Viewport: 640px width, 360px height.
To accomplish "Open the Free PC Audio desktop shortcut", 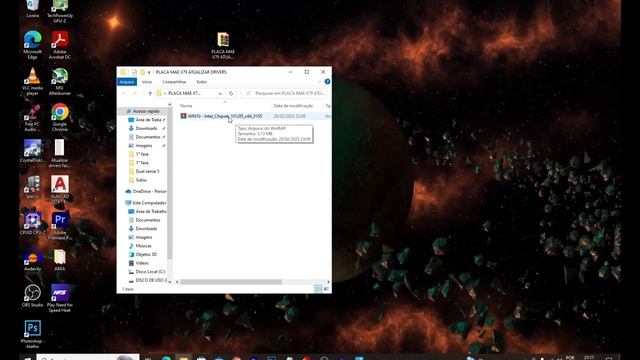I will coord(32,118).
